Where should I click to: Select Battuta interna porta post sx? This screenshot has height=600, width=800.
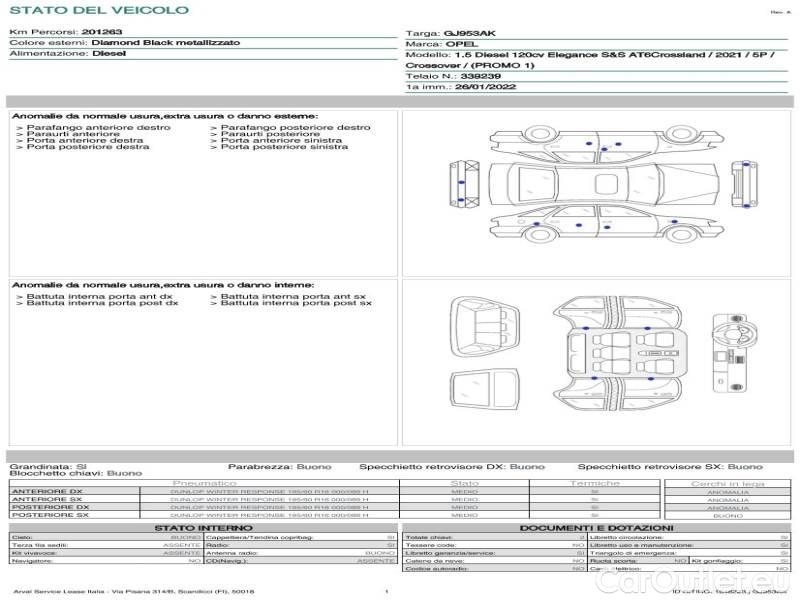click(x=296, y=303)
